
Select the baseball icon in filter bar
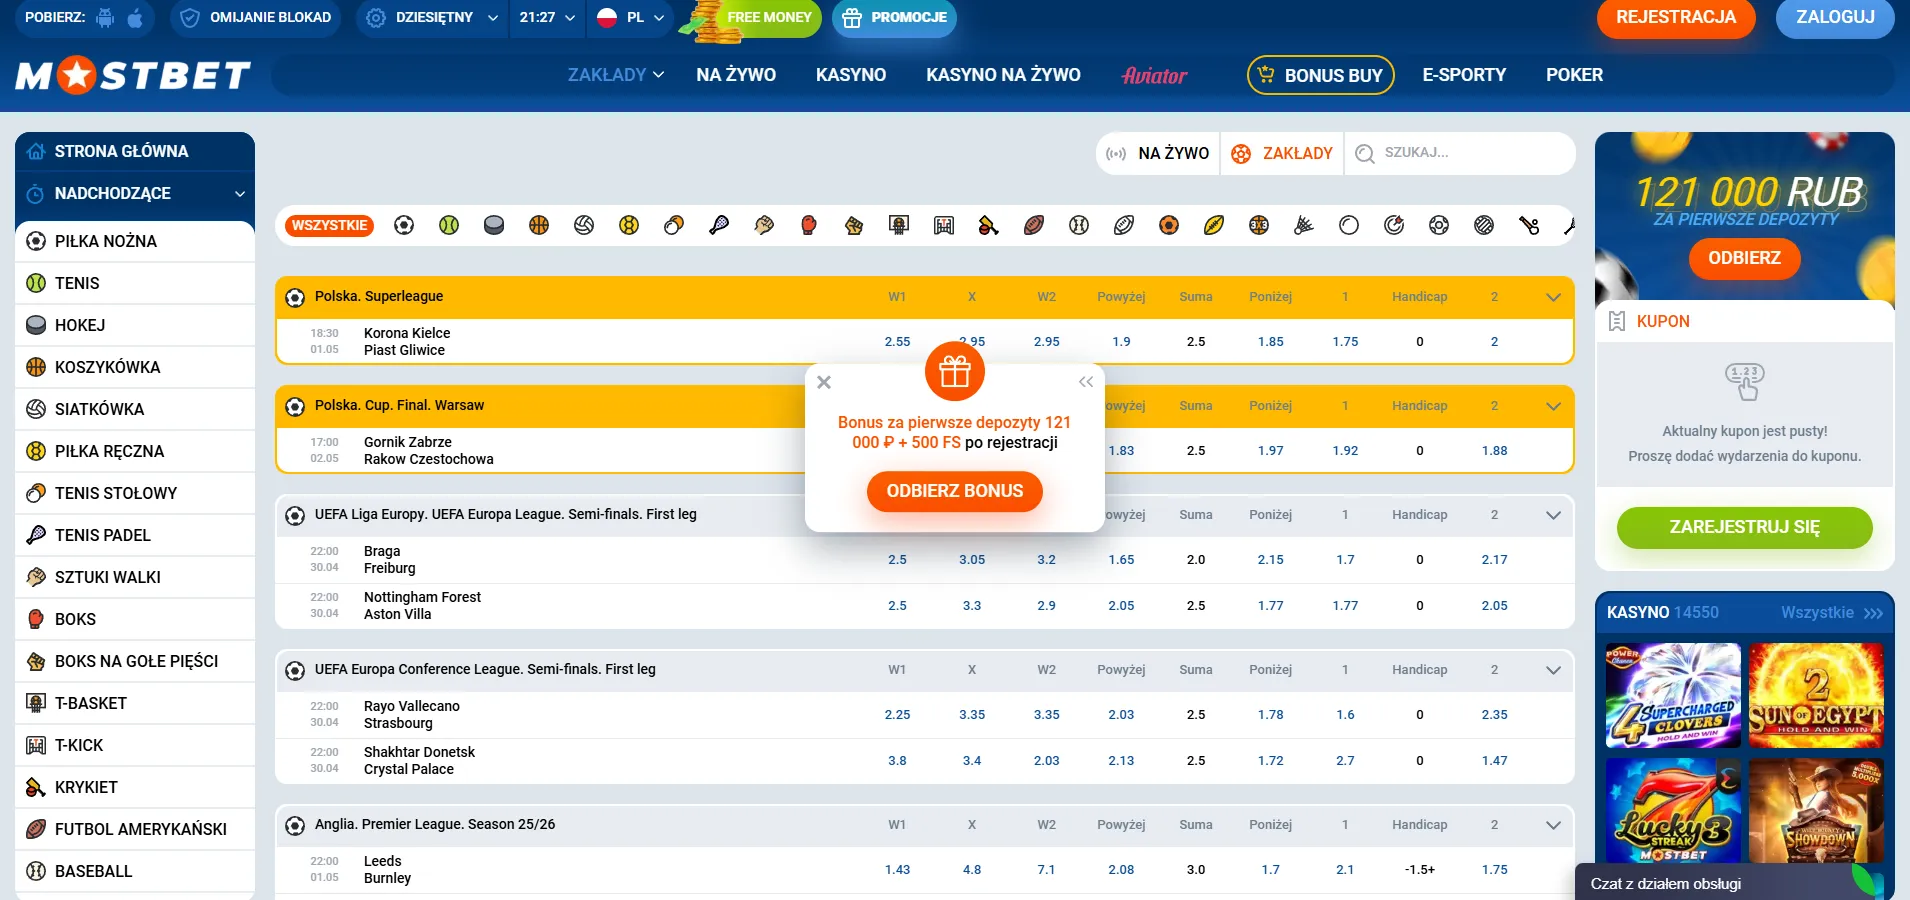click(x=1079, y=225)
